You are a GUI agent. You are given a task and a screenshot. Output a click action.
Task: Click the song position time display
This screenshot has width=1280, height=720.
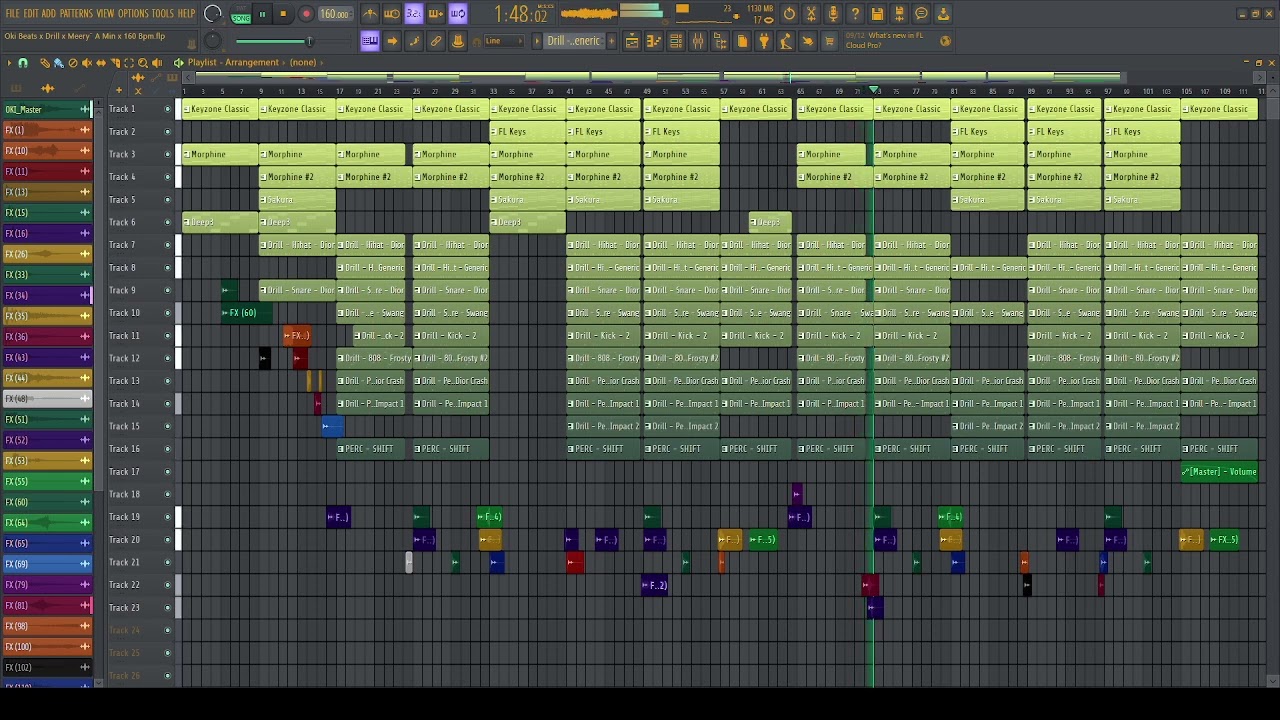point(521,15)
